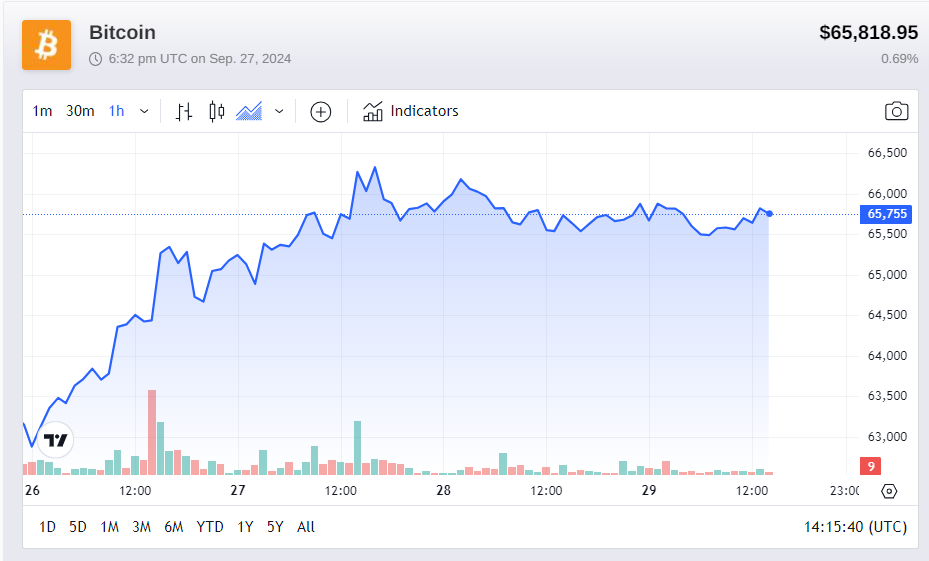This screenshot has width=929, height=561.
Task: Select the bar chart style icon
Action: click(183, 111)
